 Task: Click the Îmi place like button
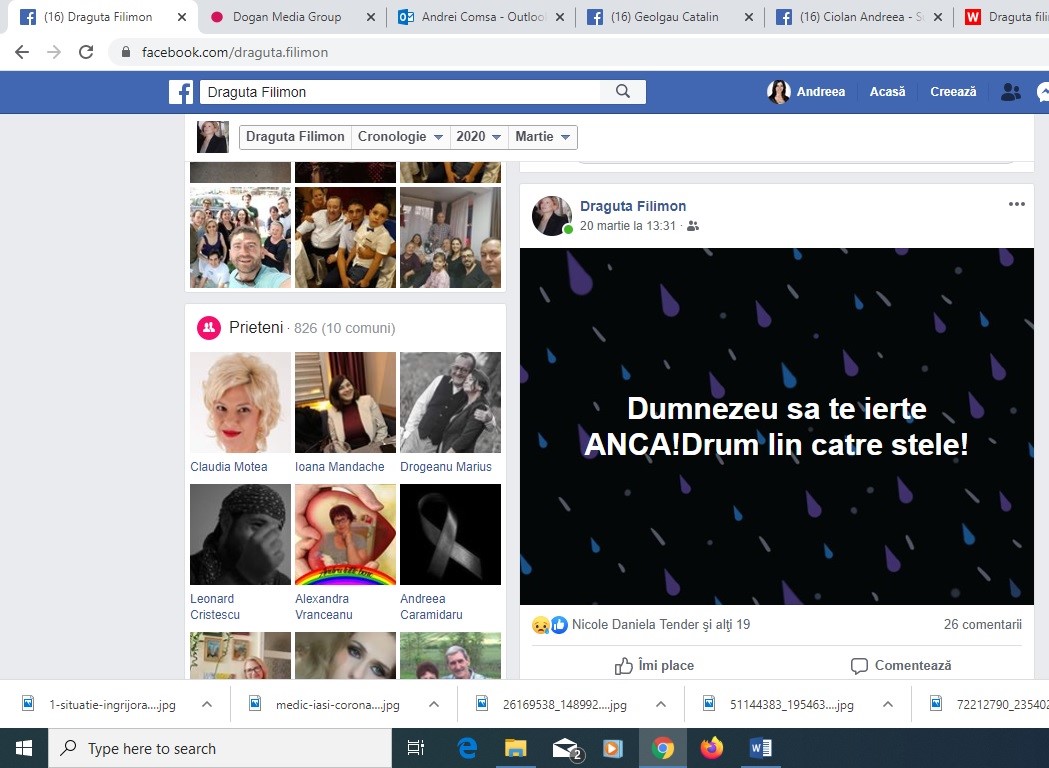point(655,665)
